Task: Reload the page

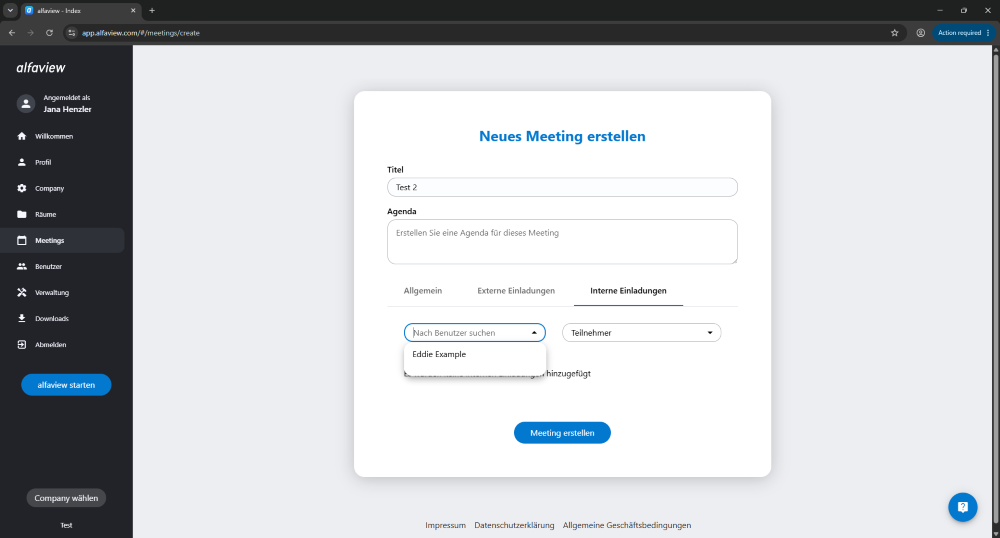Action: pos(49,33)
